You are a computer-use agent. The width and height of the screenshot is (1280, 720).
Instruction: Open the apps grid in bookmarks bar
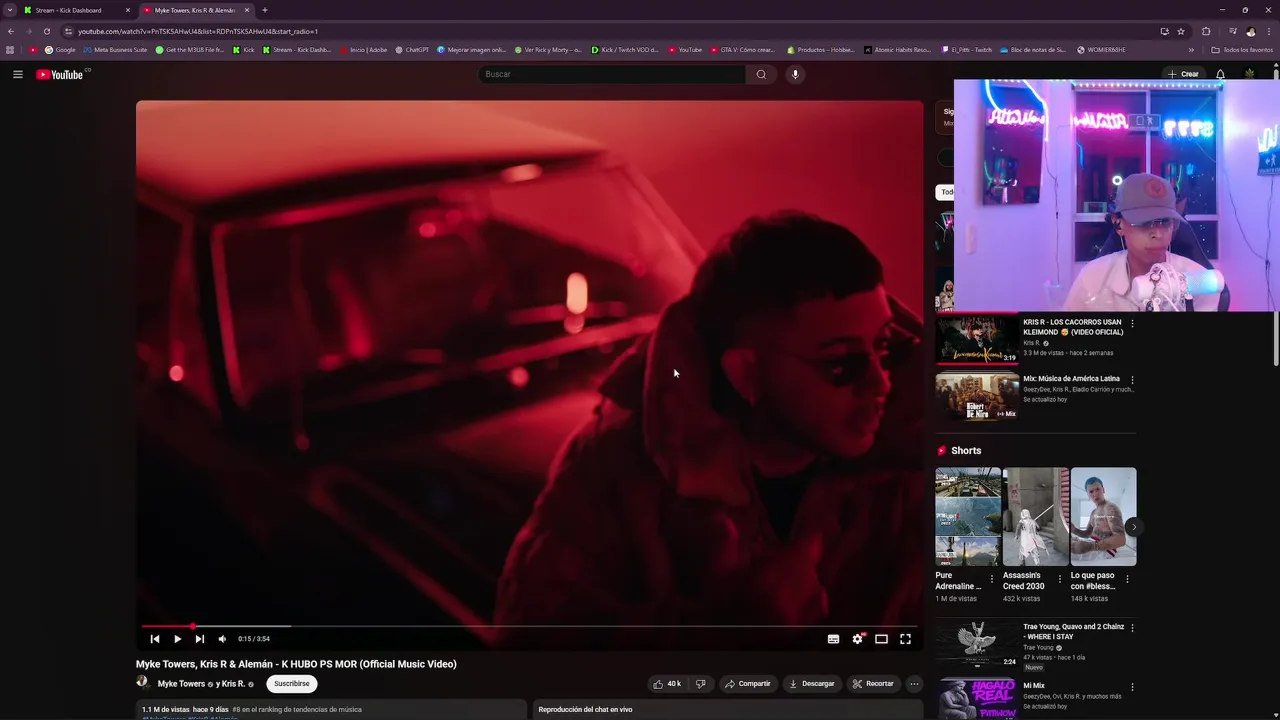10,50
